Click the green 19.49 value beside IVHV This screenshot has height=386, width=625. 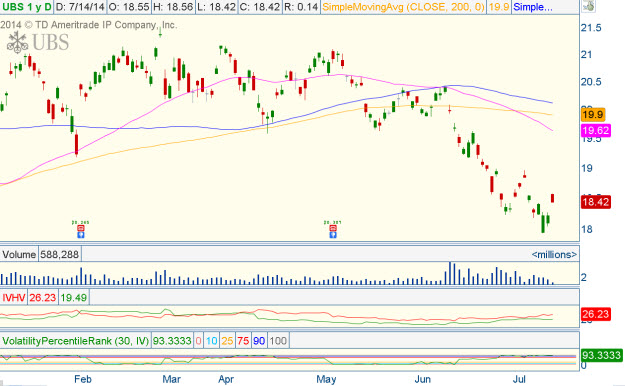[x=74, y=297]
